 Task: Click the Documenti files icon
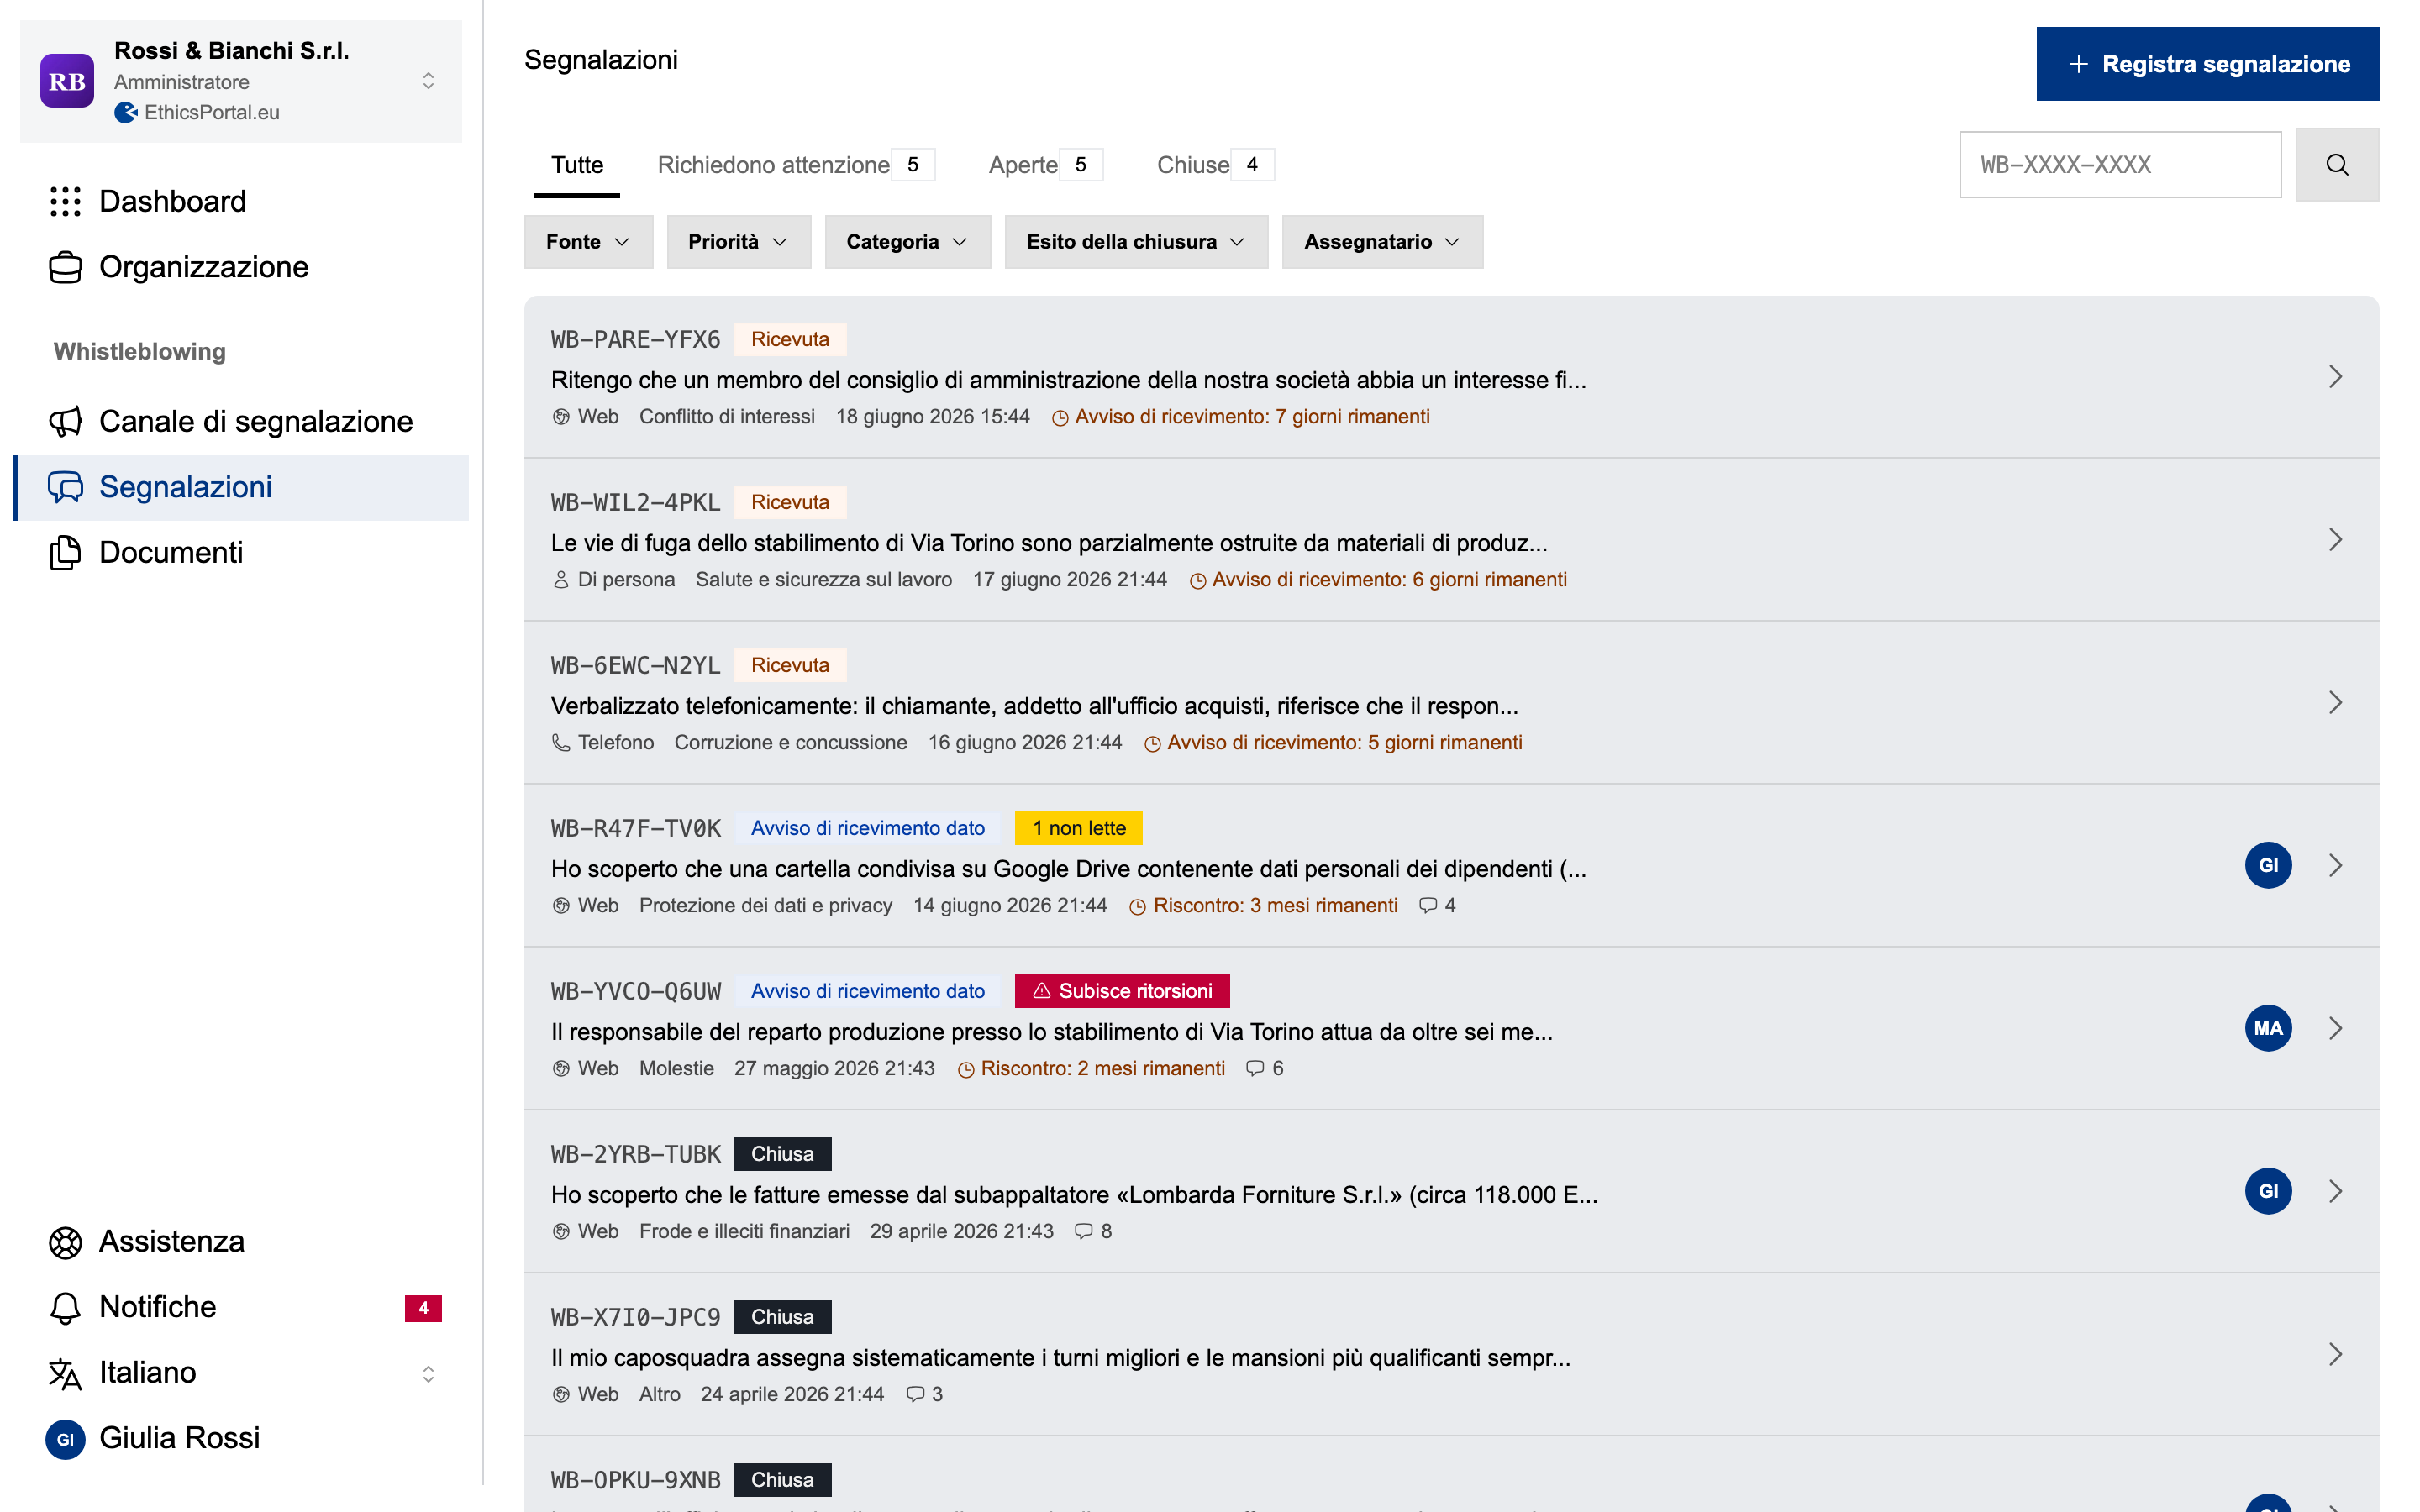(65, 552)
